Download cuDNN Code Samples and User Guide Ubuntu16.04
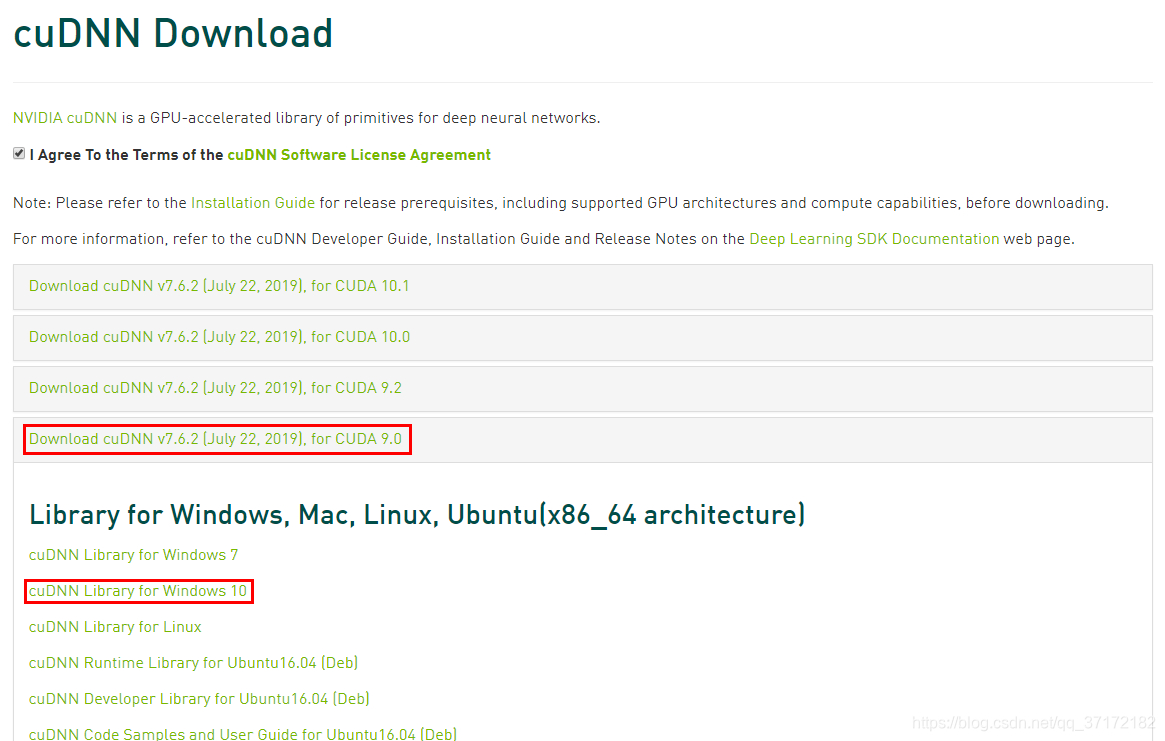The height and width of the screenshot is (741, 1165). [x=243, y=734]
